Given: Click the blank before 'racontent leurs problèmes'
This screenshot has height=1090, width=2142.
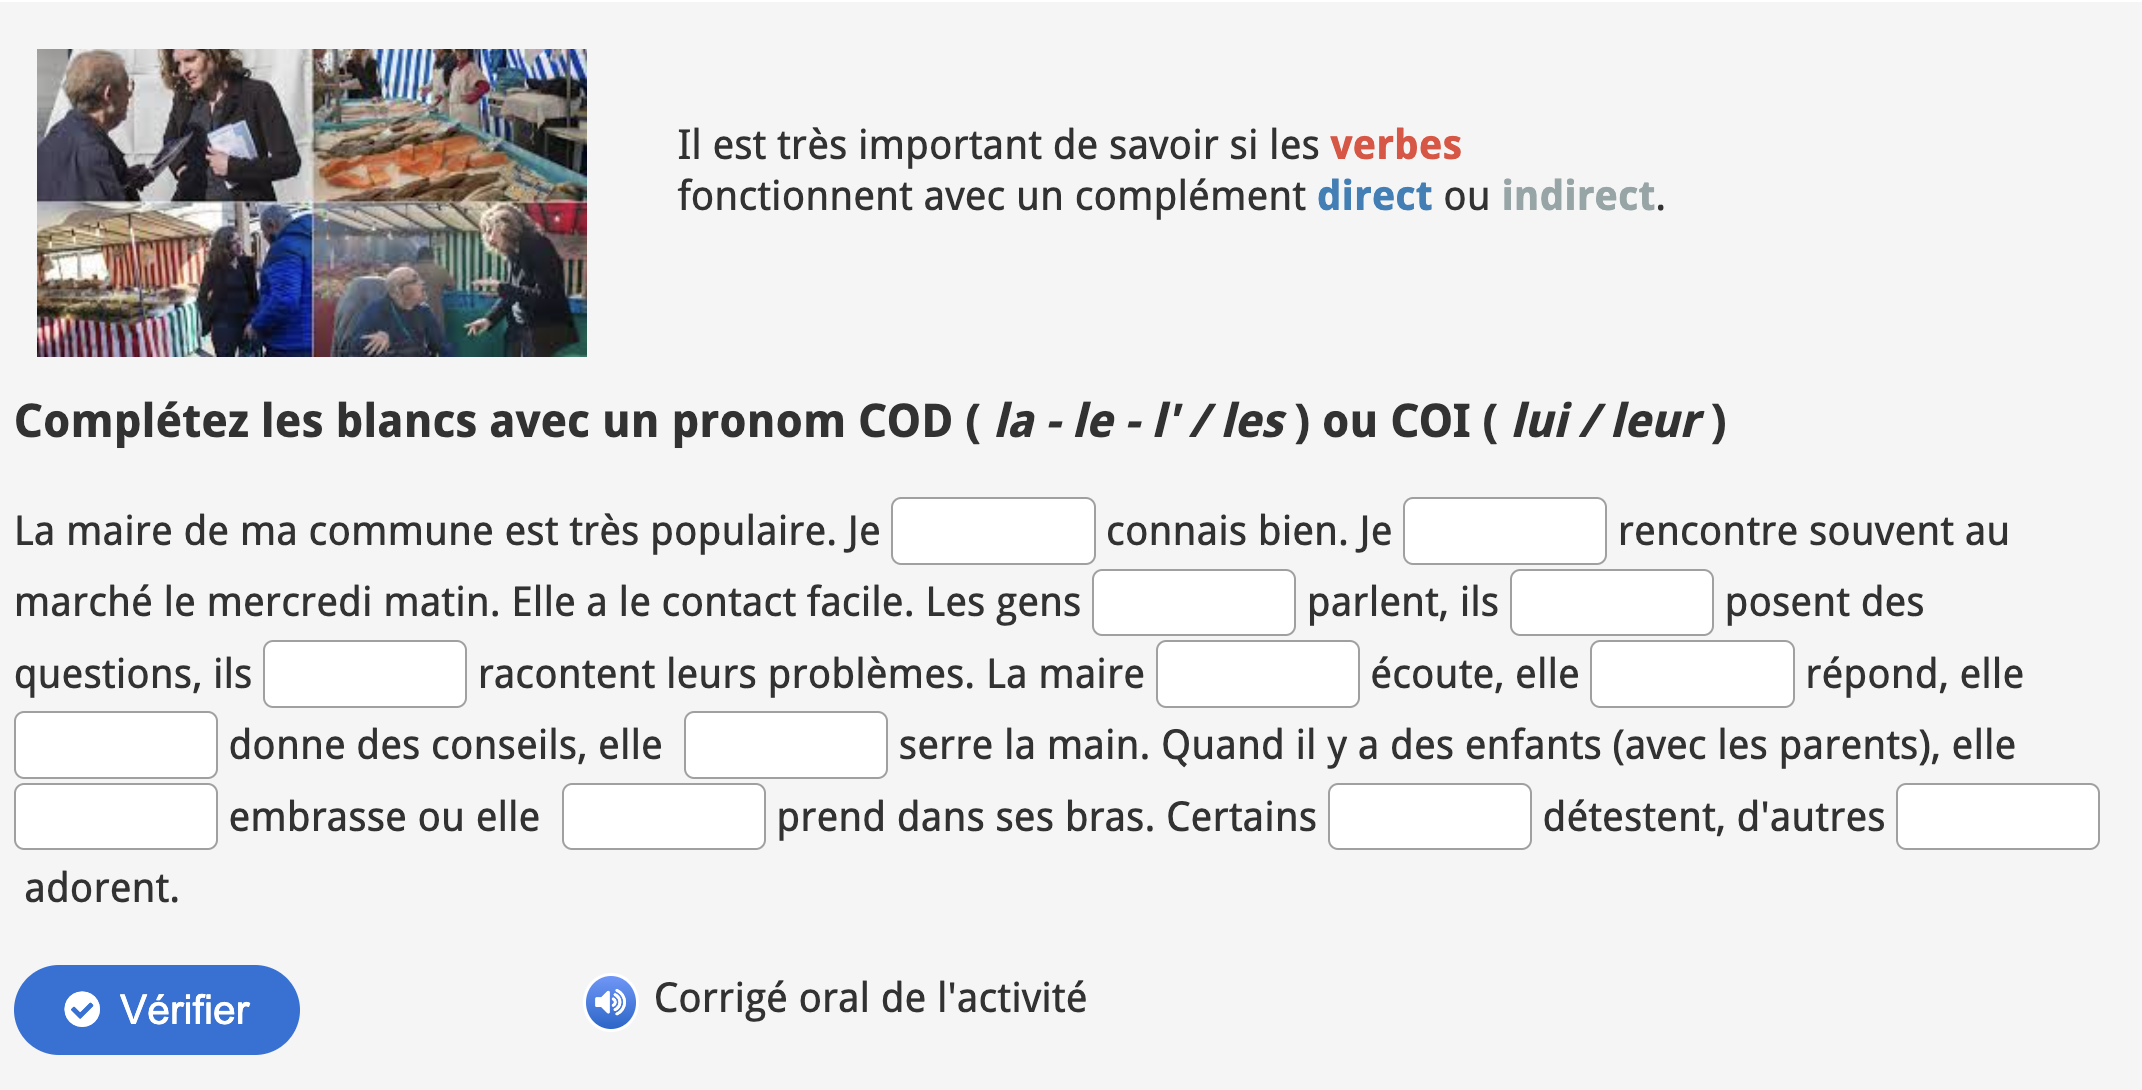Looking at the screenshot, I should 365,674.
